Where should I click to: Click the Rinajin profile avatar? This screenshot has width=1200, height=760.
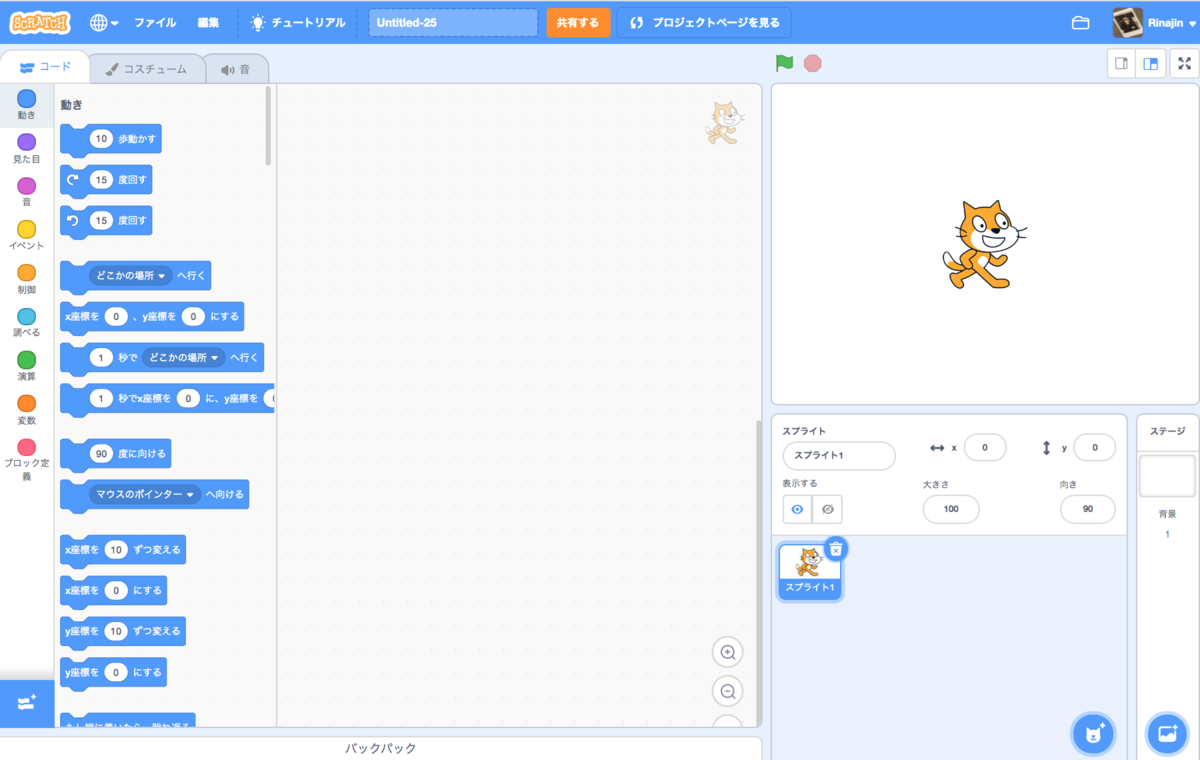(1128, 22)
